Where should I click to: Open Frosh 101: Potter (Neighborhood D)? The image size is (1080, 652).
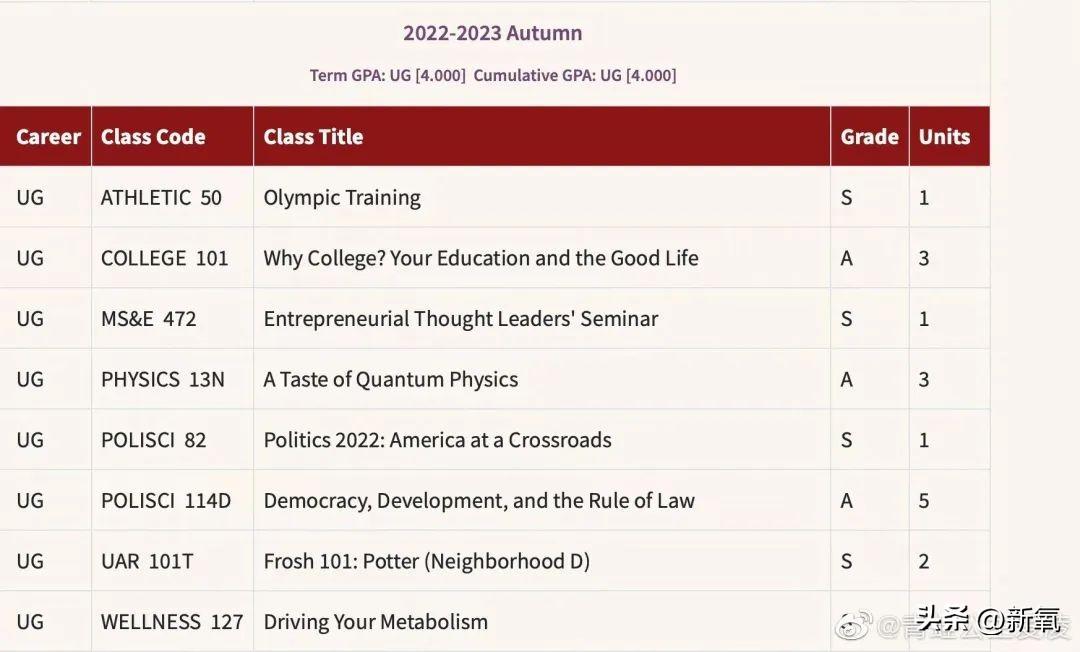point(427,562)
